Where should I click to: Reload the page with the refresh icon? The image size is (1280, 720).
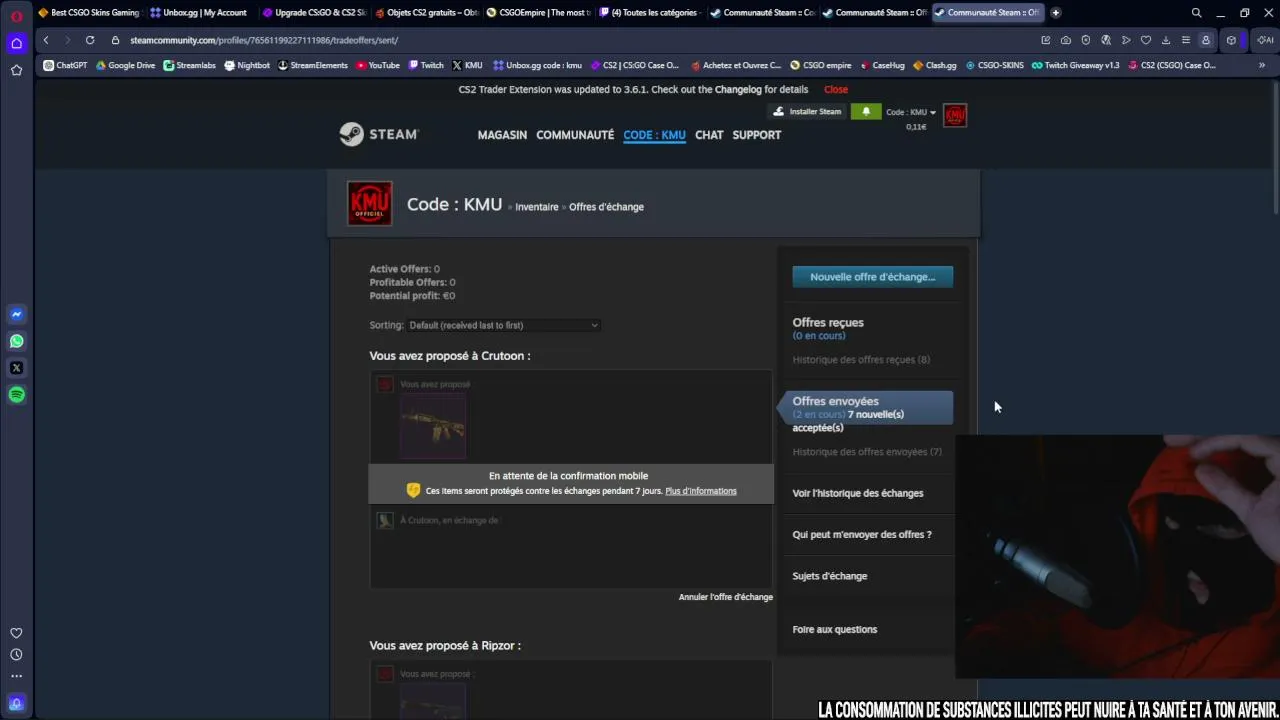pyautogui.click(x=90, y=40)
